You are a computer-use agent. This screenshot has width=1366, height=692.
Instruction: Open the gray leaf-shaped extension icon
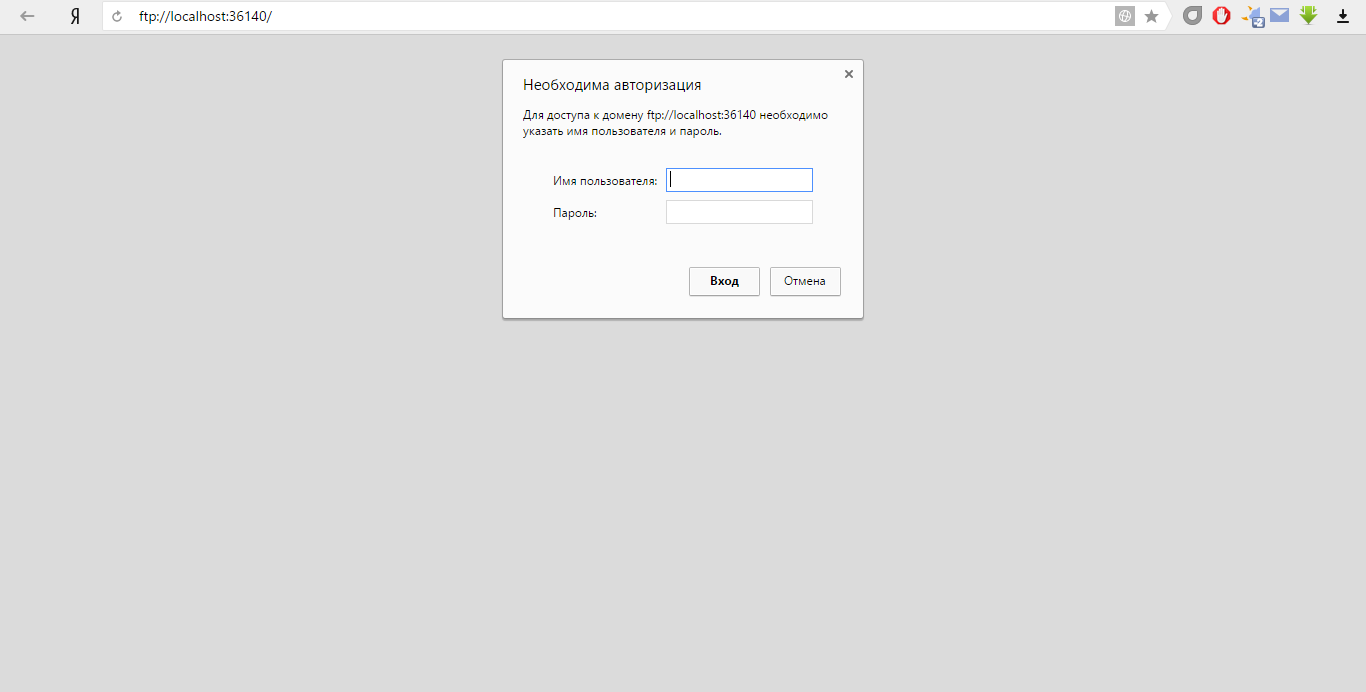point(1192,16)
